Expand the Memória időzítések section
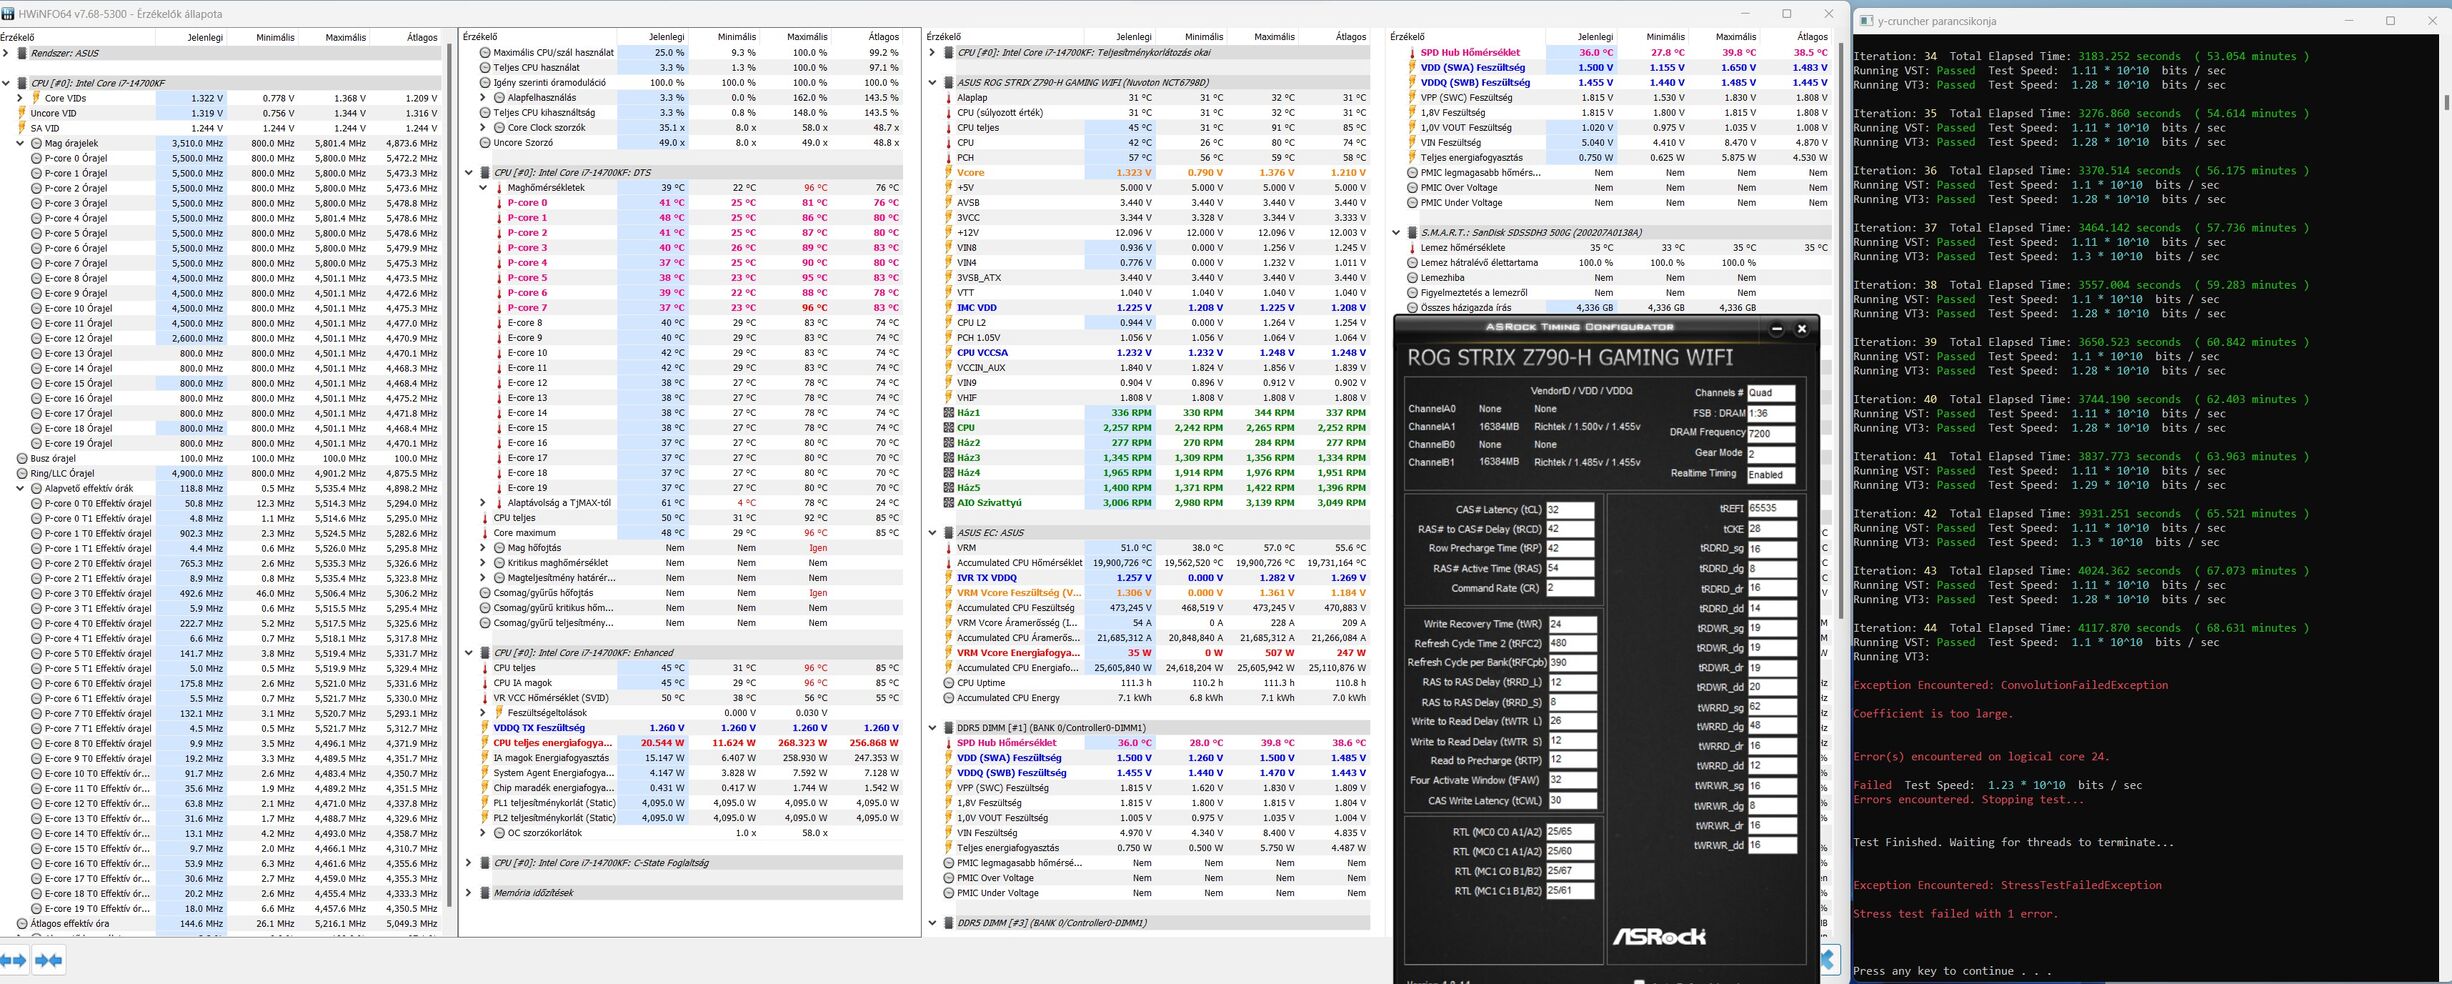Screen dimensions: 2452x984 (469, 893)
